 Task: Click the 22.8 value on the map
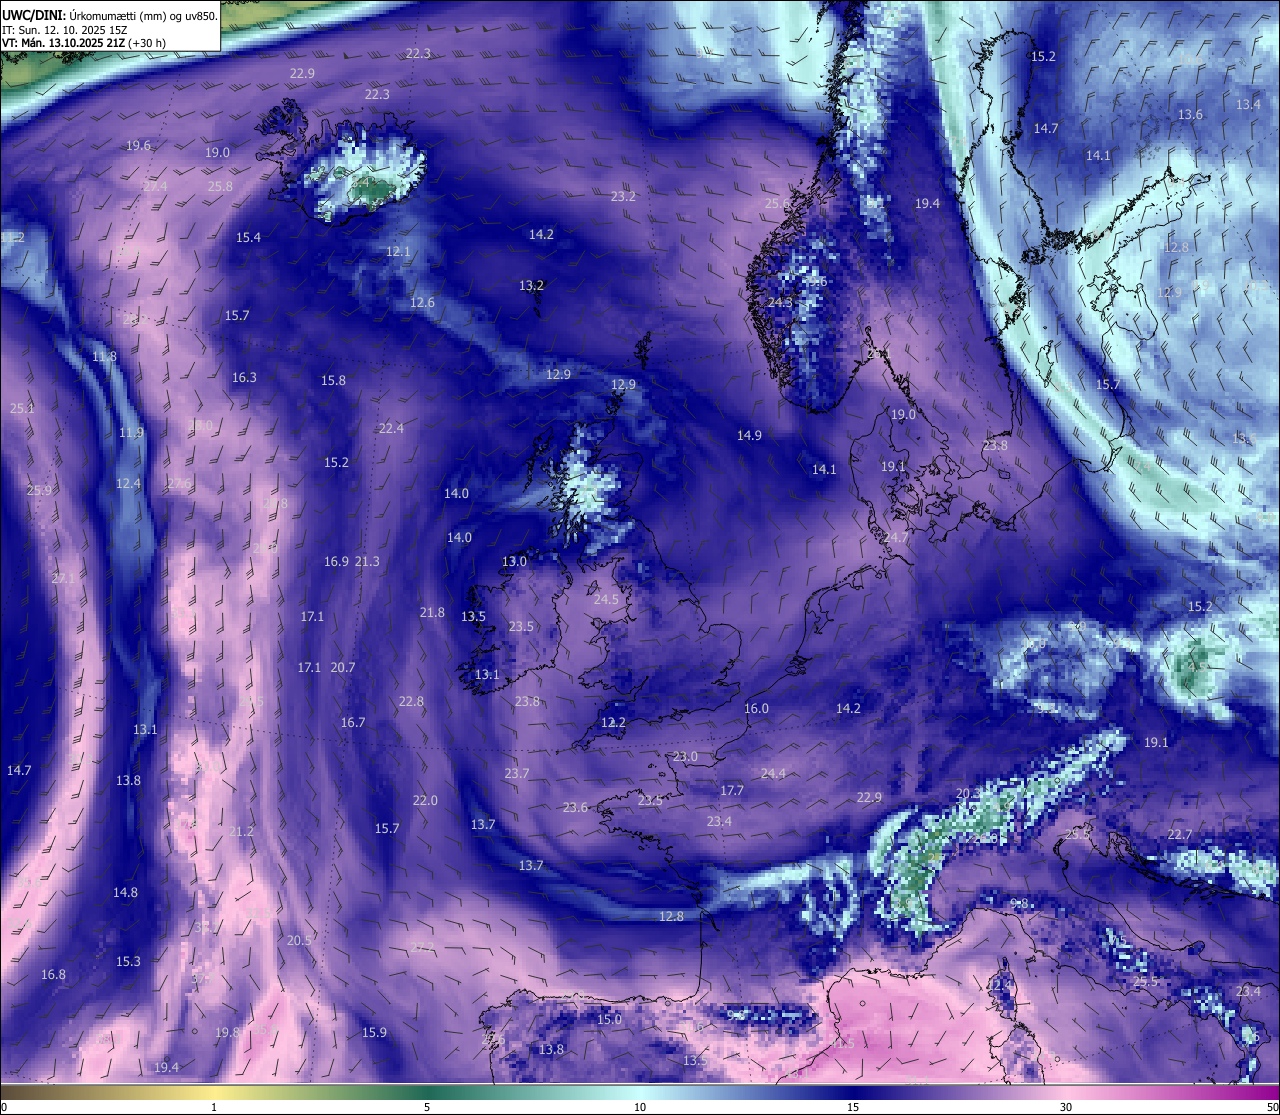click(x=411, y=702)
